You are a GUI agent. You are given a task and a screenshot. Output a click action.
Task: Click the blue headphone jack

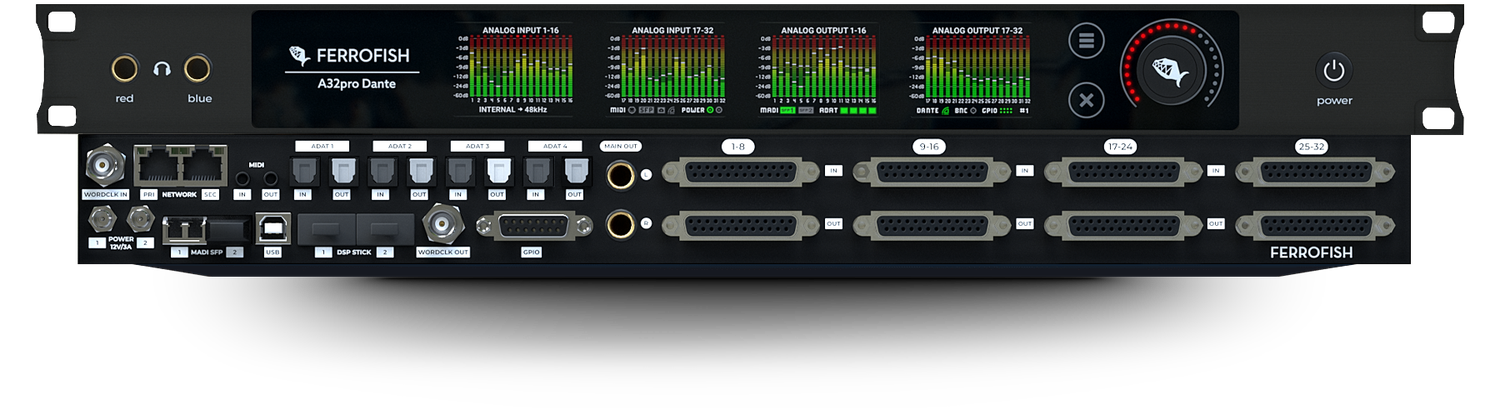[x=198, y=69]
